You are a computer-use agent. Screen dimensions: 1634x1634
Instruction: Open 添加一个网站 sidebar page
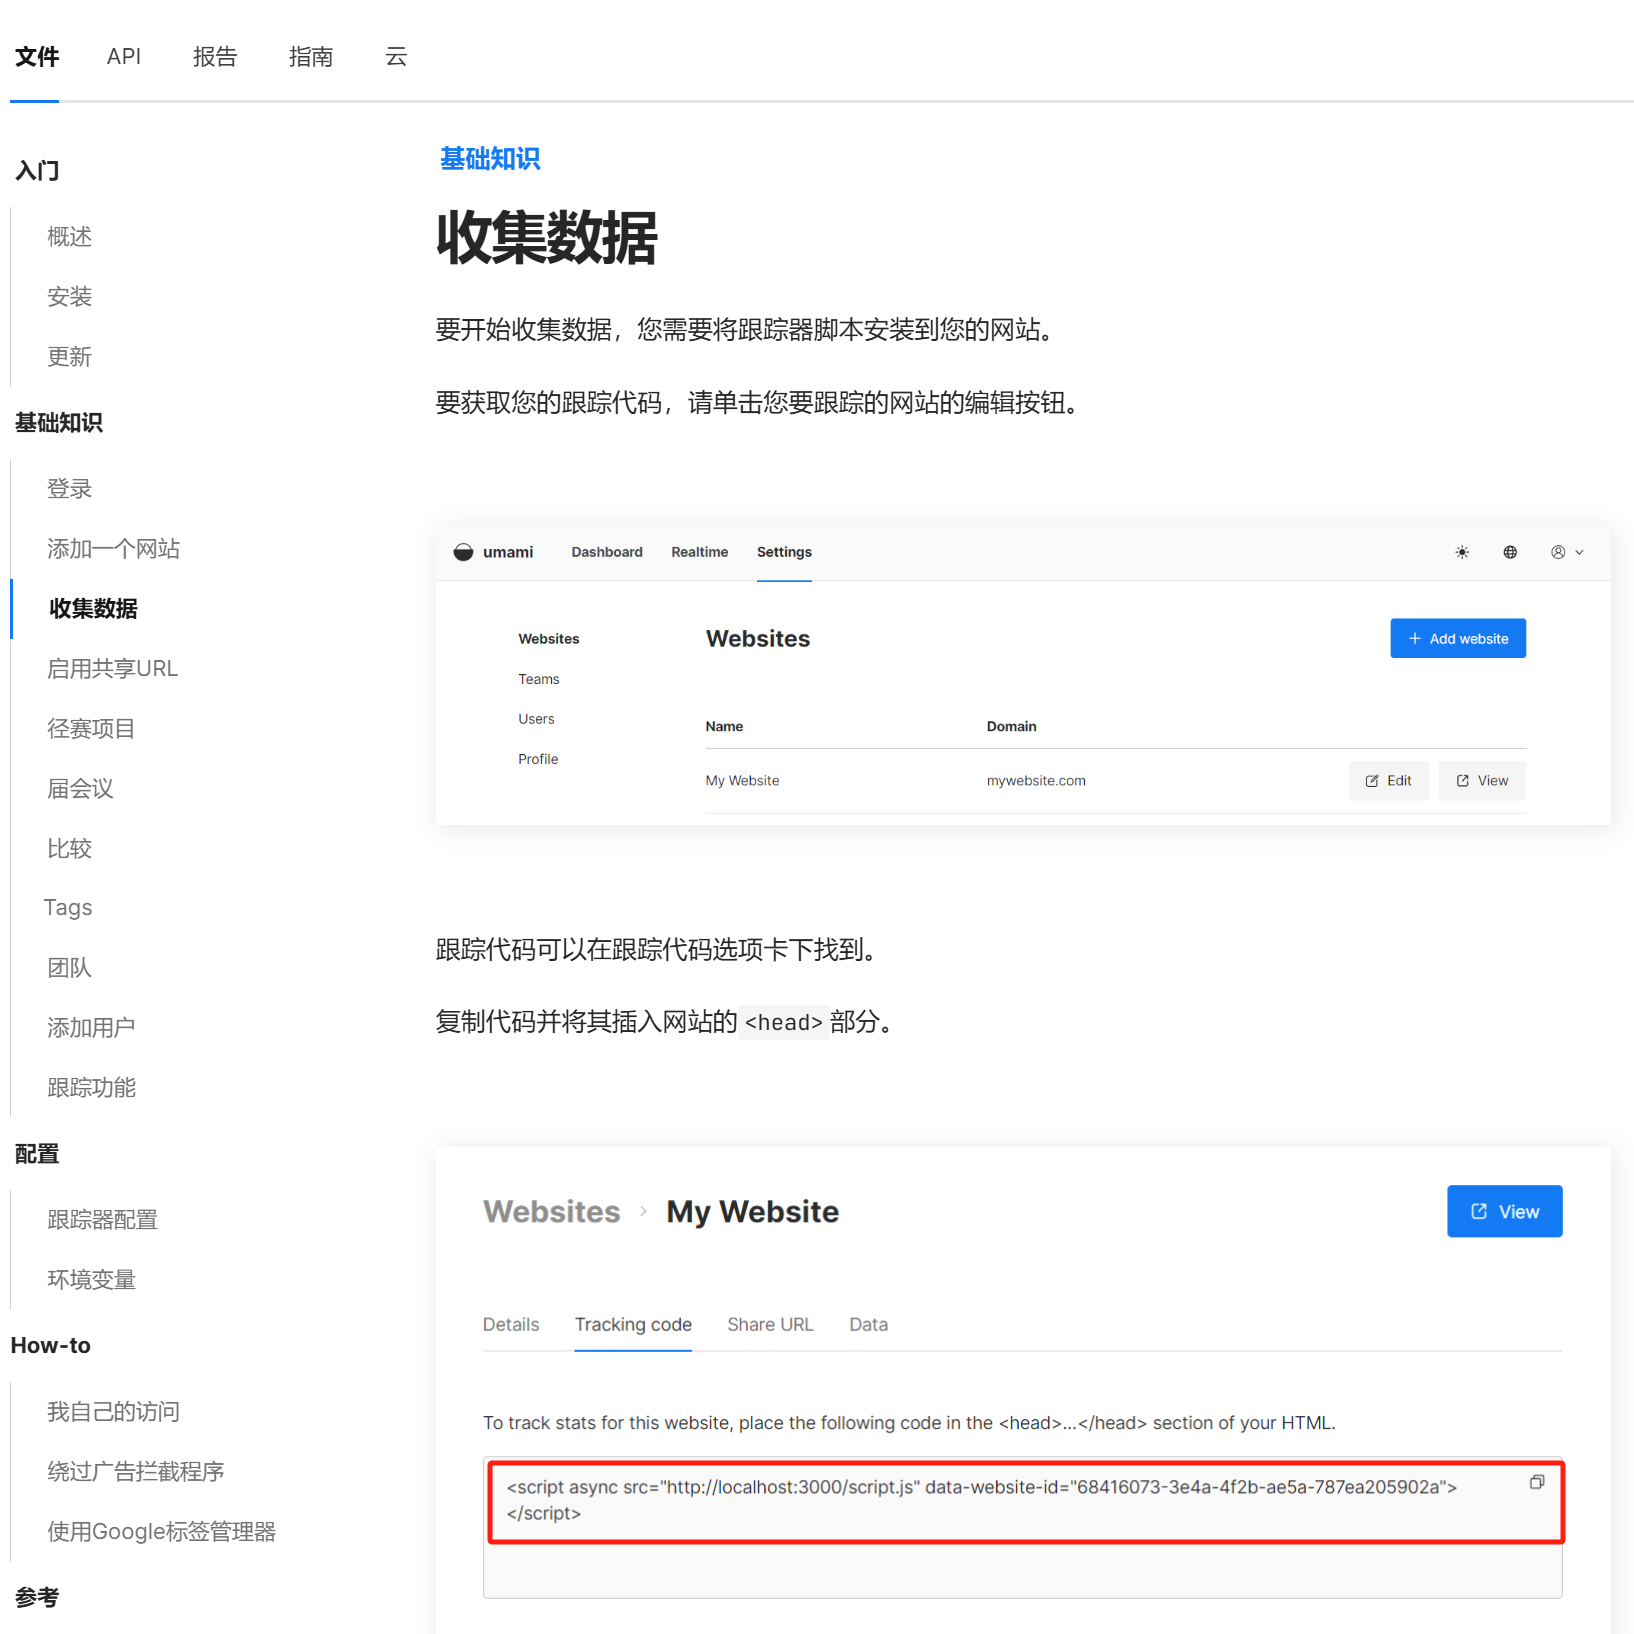tap(113, 549)
